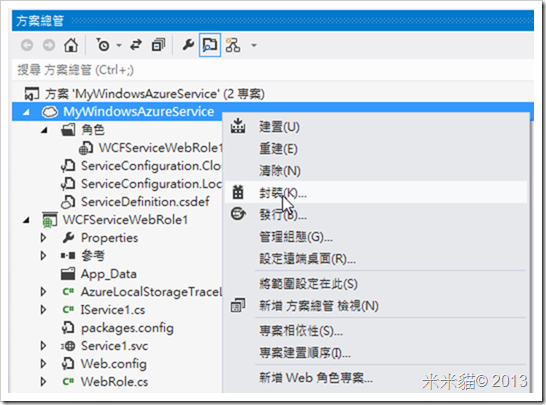Click cloud icon of MyWindowsAzureService project
The height and width of the screenshot is (405, 546).
[x=49, y=112]
